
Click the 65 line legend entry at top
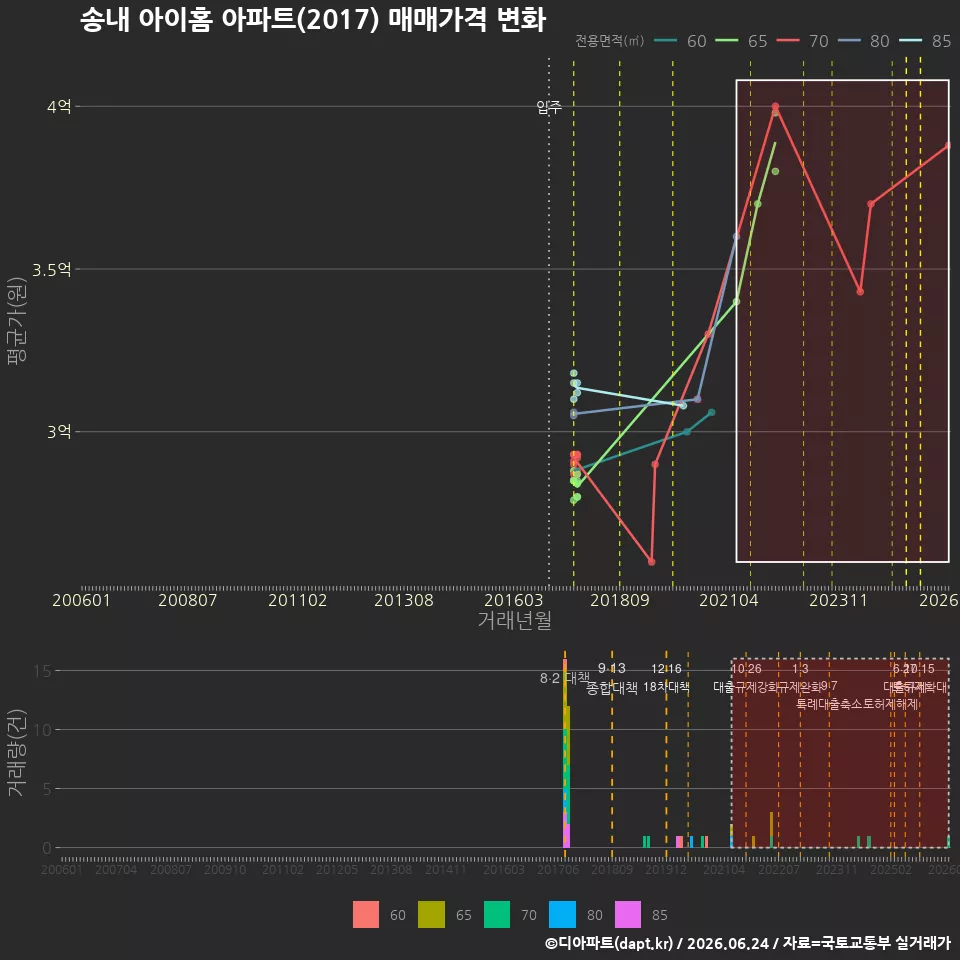point(741,41)
